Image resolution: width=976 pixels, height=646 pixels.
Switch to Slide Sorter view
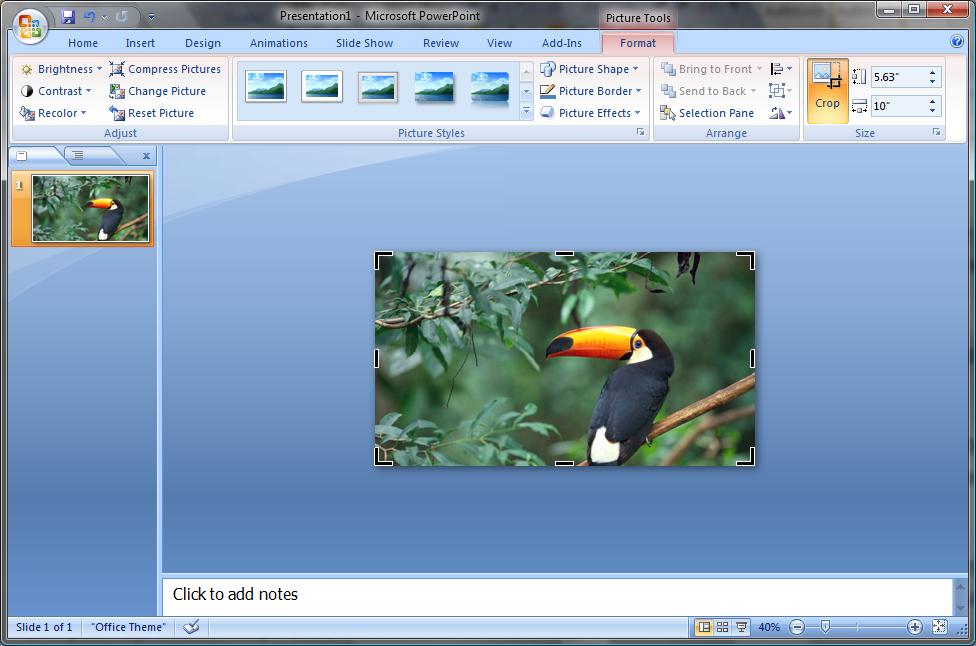723,627
